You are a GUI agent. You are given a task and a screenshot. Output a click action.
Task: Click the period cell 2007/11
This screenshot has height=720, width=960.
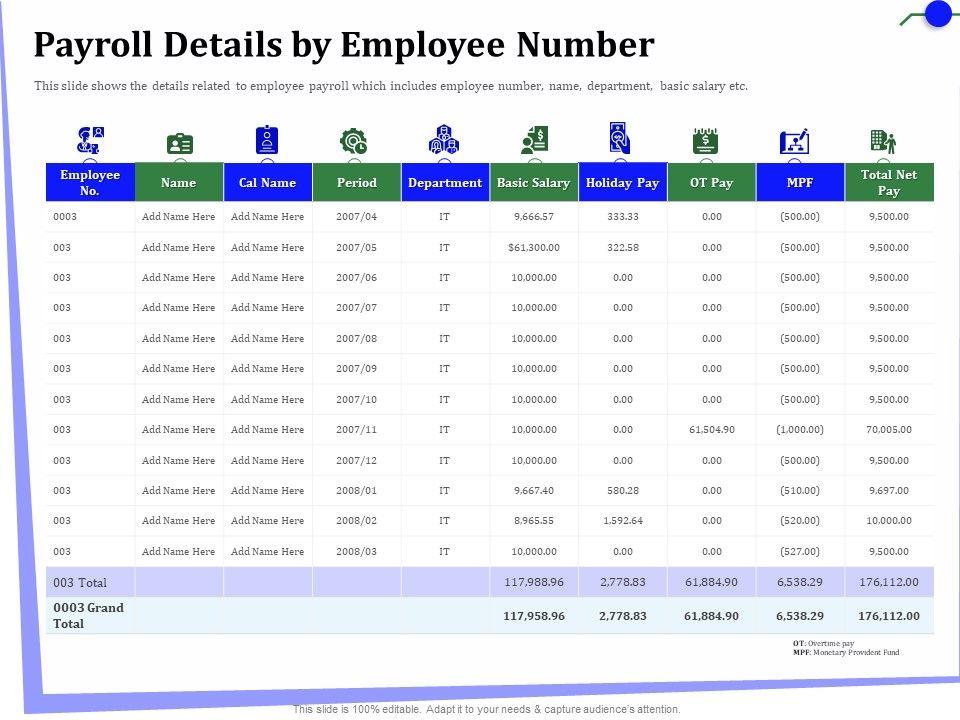point(356,430)
